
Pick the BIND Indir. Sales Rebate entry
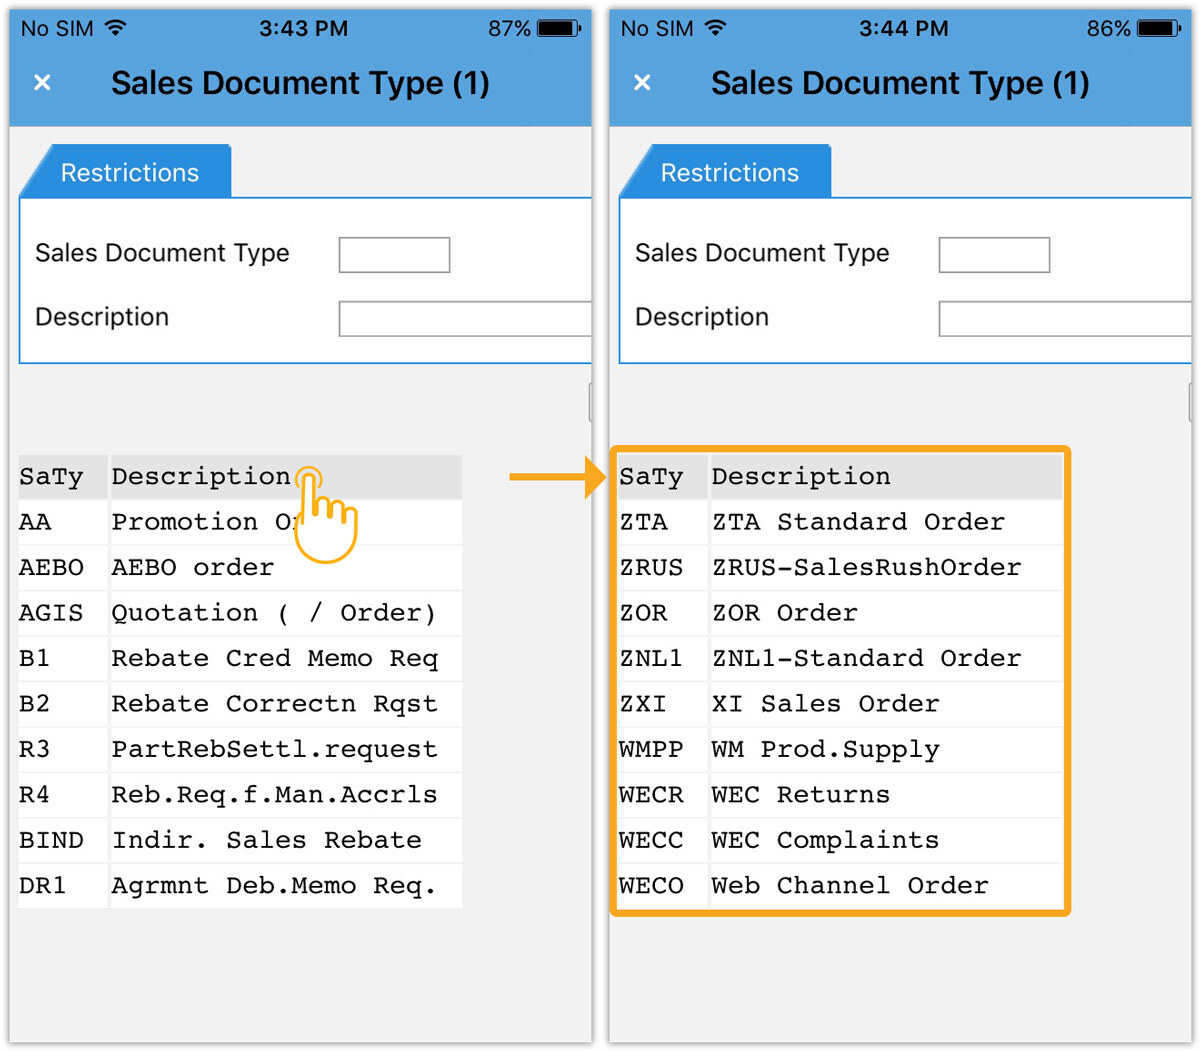(x=266, y=841)
